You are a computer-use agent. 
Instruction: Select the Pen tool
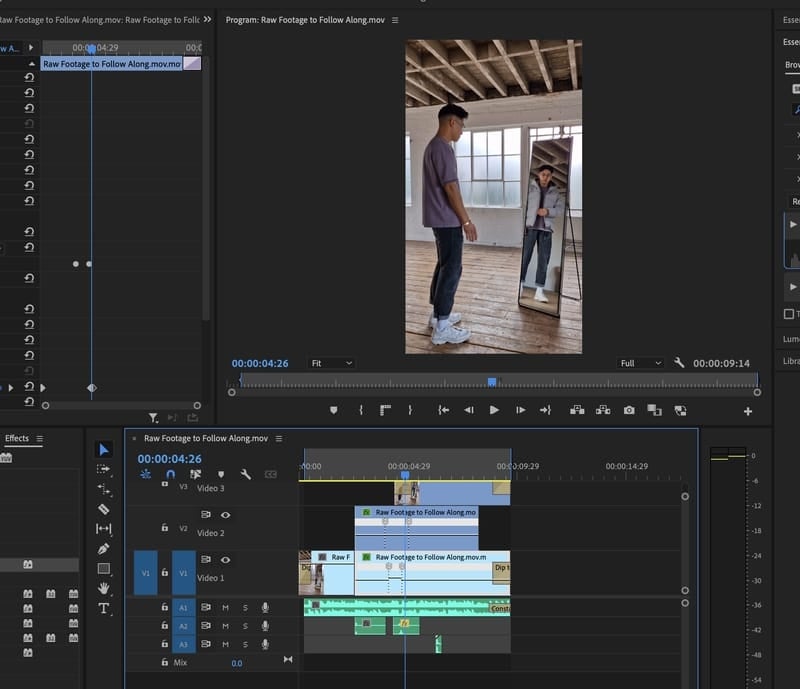[x=104, y=549]
